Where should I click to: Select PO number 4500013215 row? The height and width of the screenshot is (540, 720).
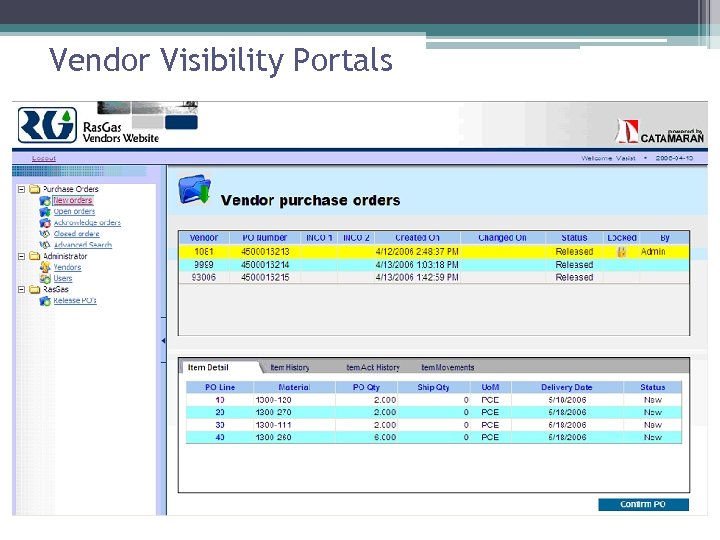(433, 277)
